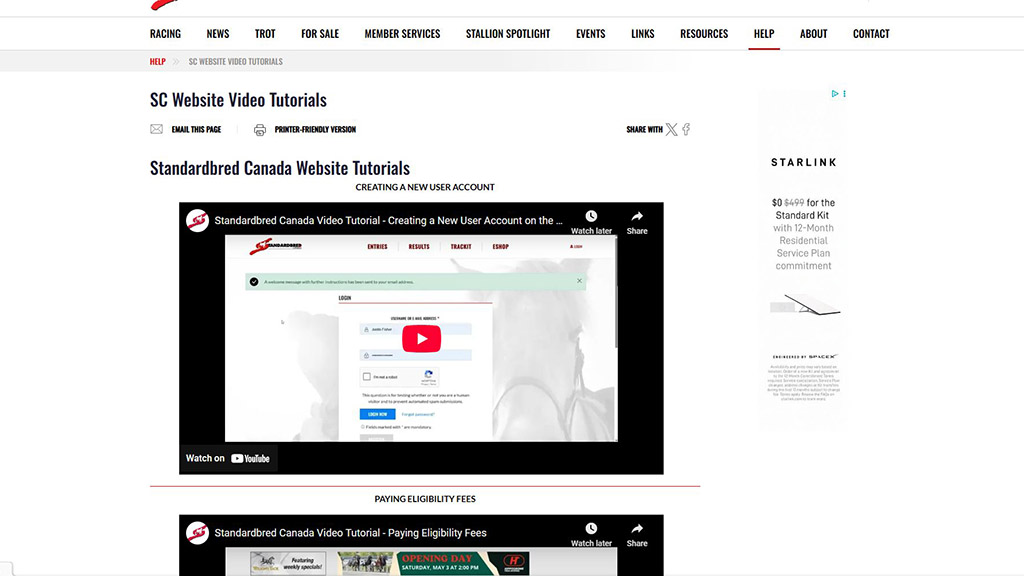
Task: Click Watch later on the Eligibility Fees video
Action: click(x=591, y=534)
